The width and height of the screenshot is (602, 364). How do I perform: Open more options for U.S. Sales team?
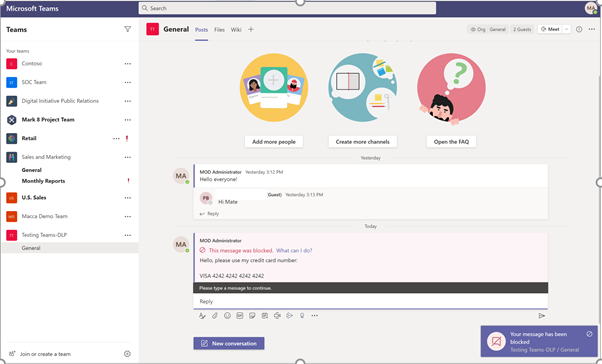click(127, 198)
